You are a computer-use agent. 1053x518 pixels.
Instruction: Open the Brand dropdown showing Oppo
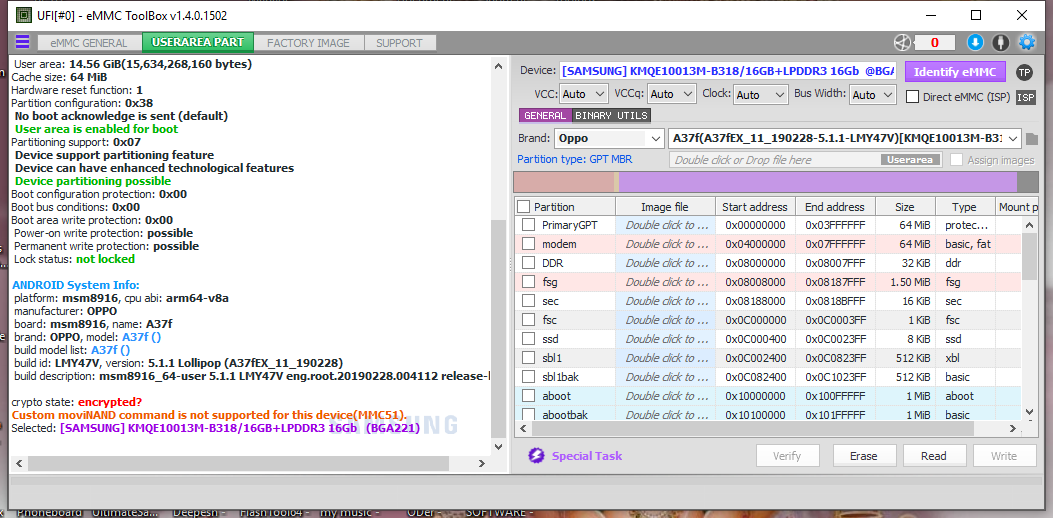click(609, 139)
